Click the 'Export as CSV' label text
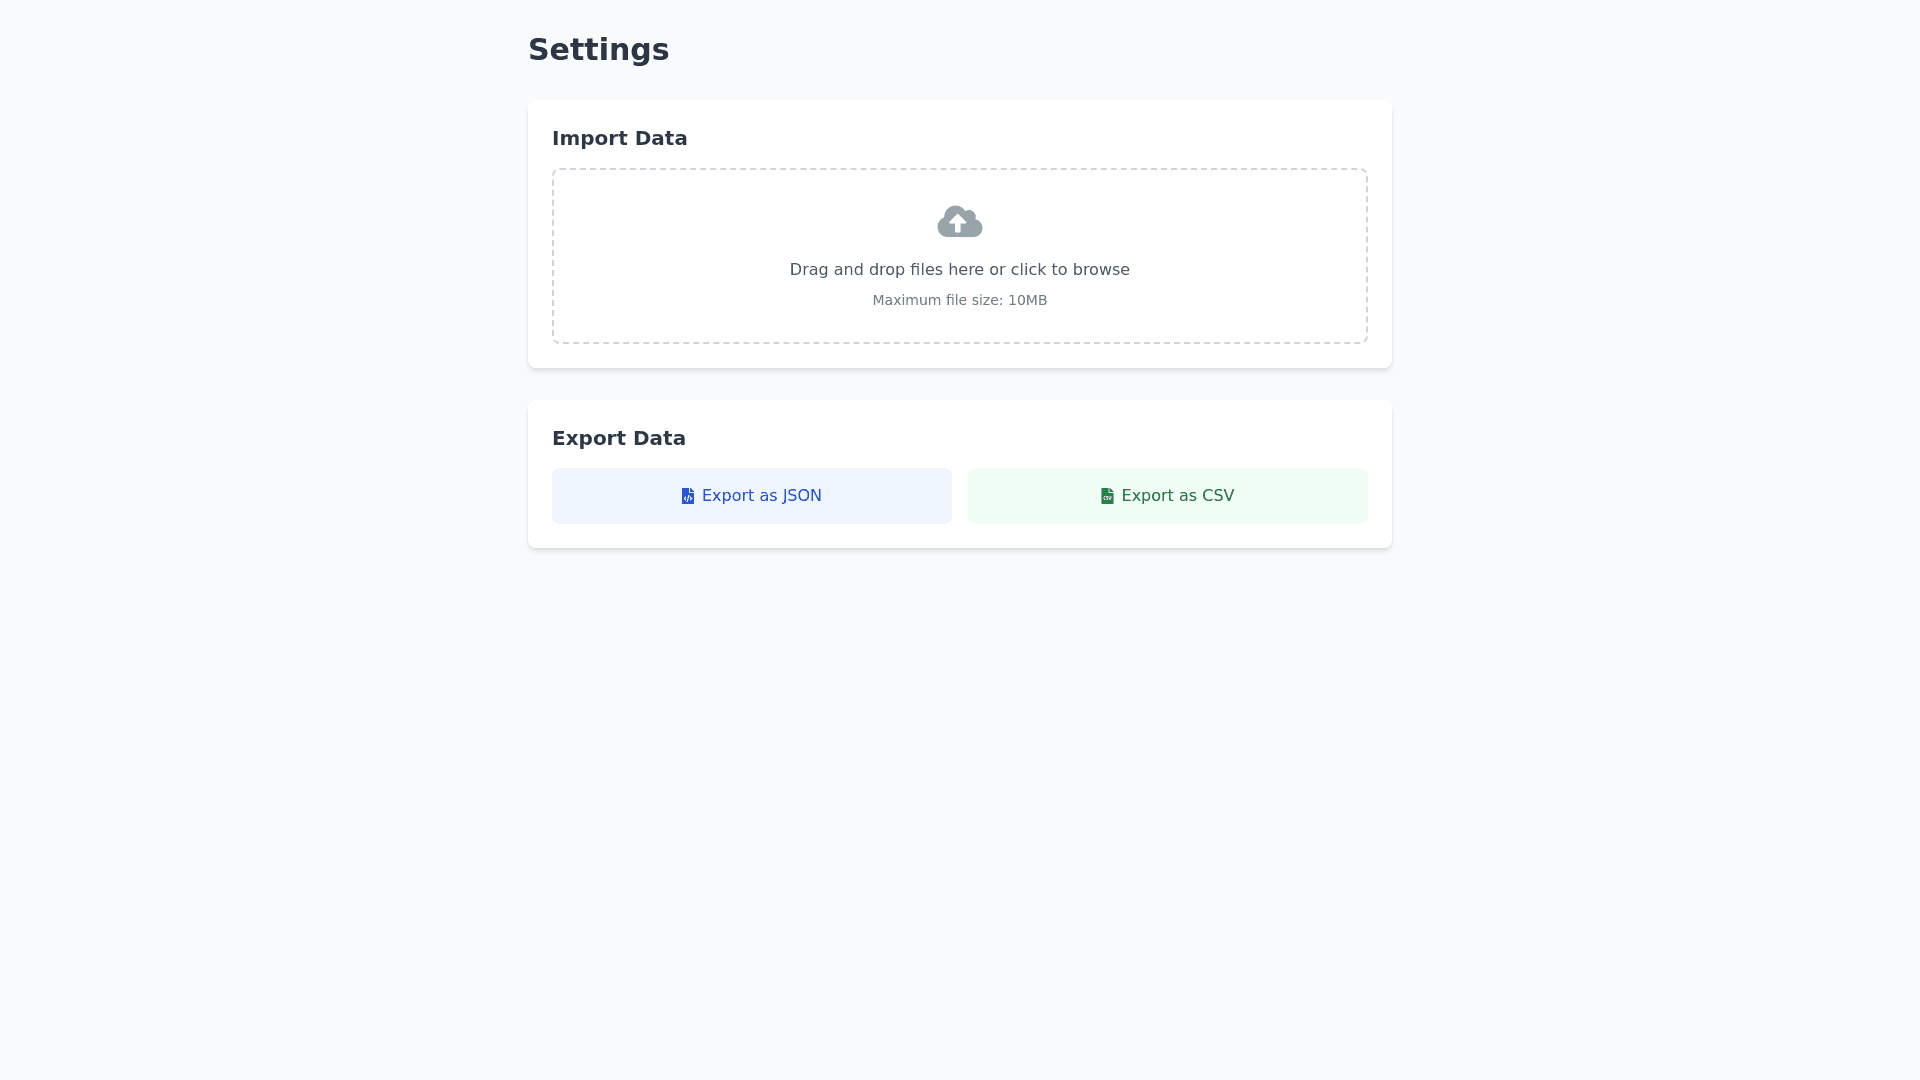This screenshot has width=1920, height=1080. pos(1177,496)
